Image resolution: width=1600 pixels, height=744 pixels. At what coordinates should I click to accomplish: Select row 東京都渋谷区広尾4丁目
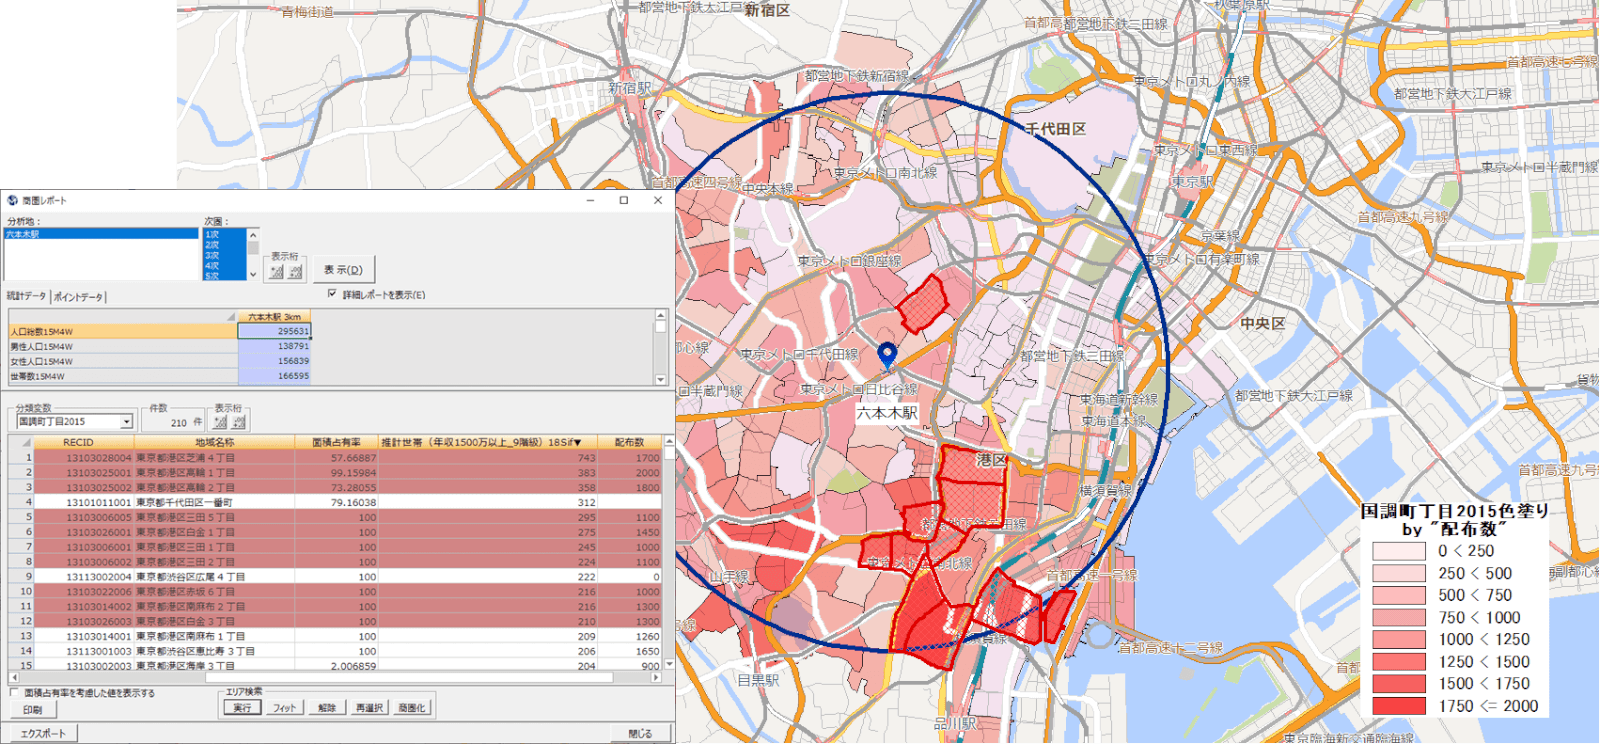(x=336, y=576)
